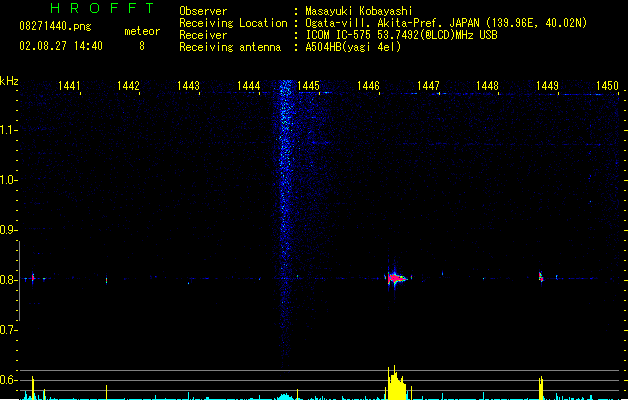Click time axis marker 1442
This screenshot has height=400, width=629.
point(128,86)
